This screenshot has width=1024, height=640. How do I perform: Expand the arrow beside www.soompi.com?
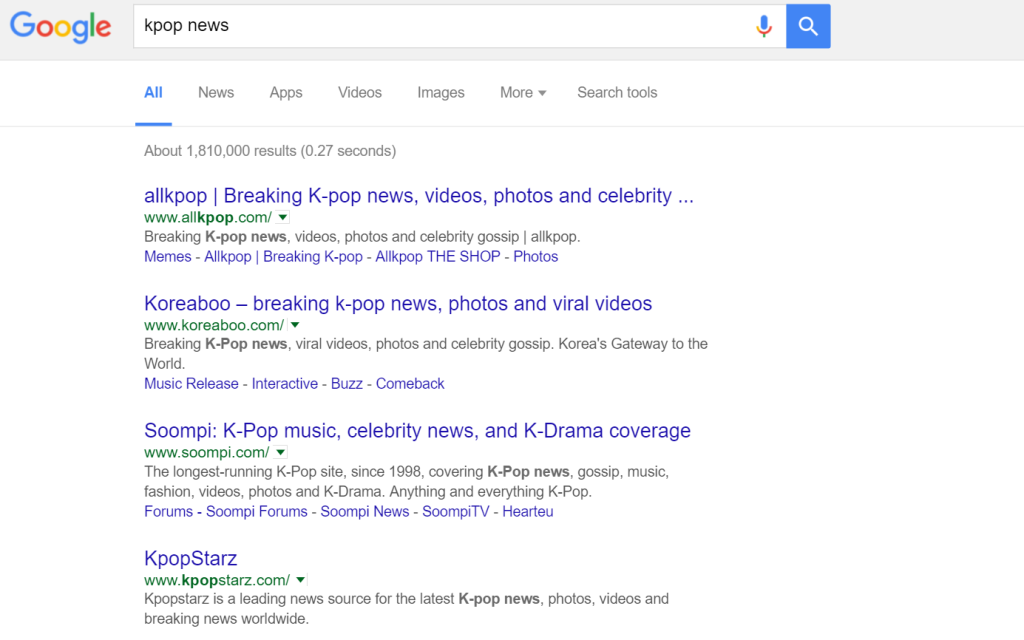[x=281, y=453]
